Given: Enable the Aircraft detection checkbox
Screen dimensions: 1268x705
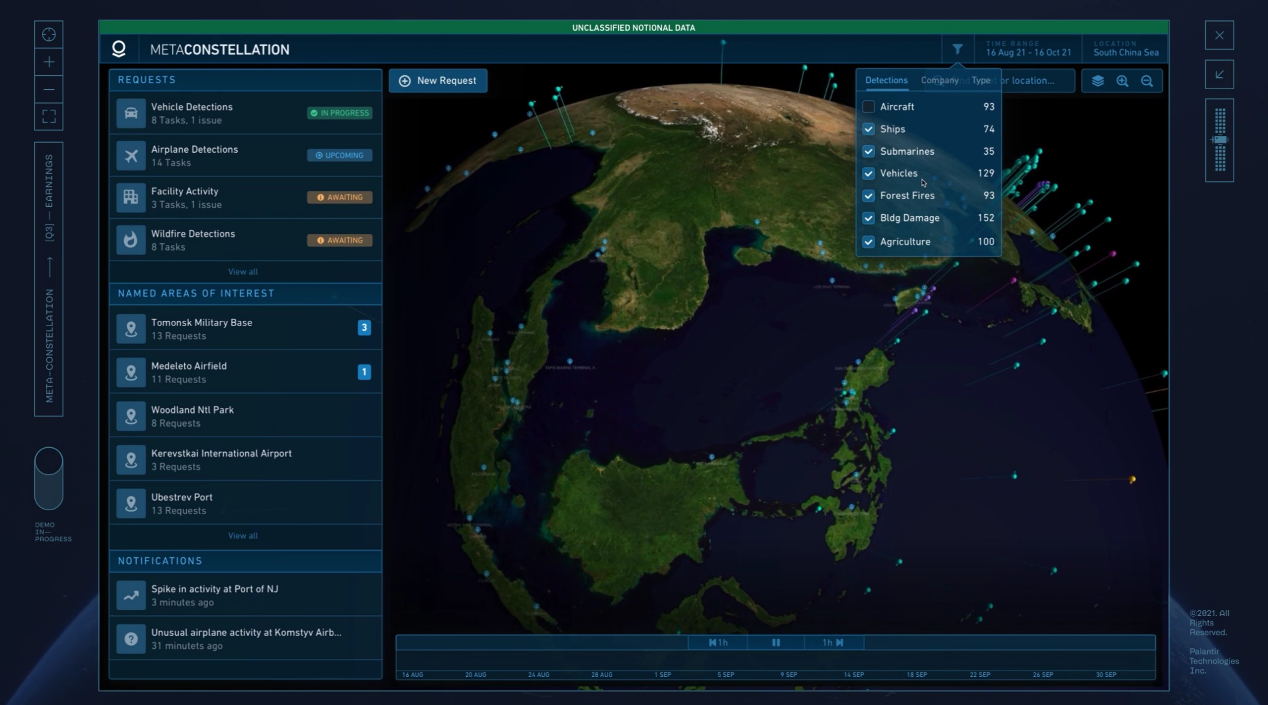Looking at the screenshot, I should click(868, 107).
